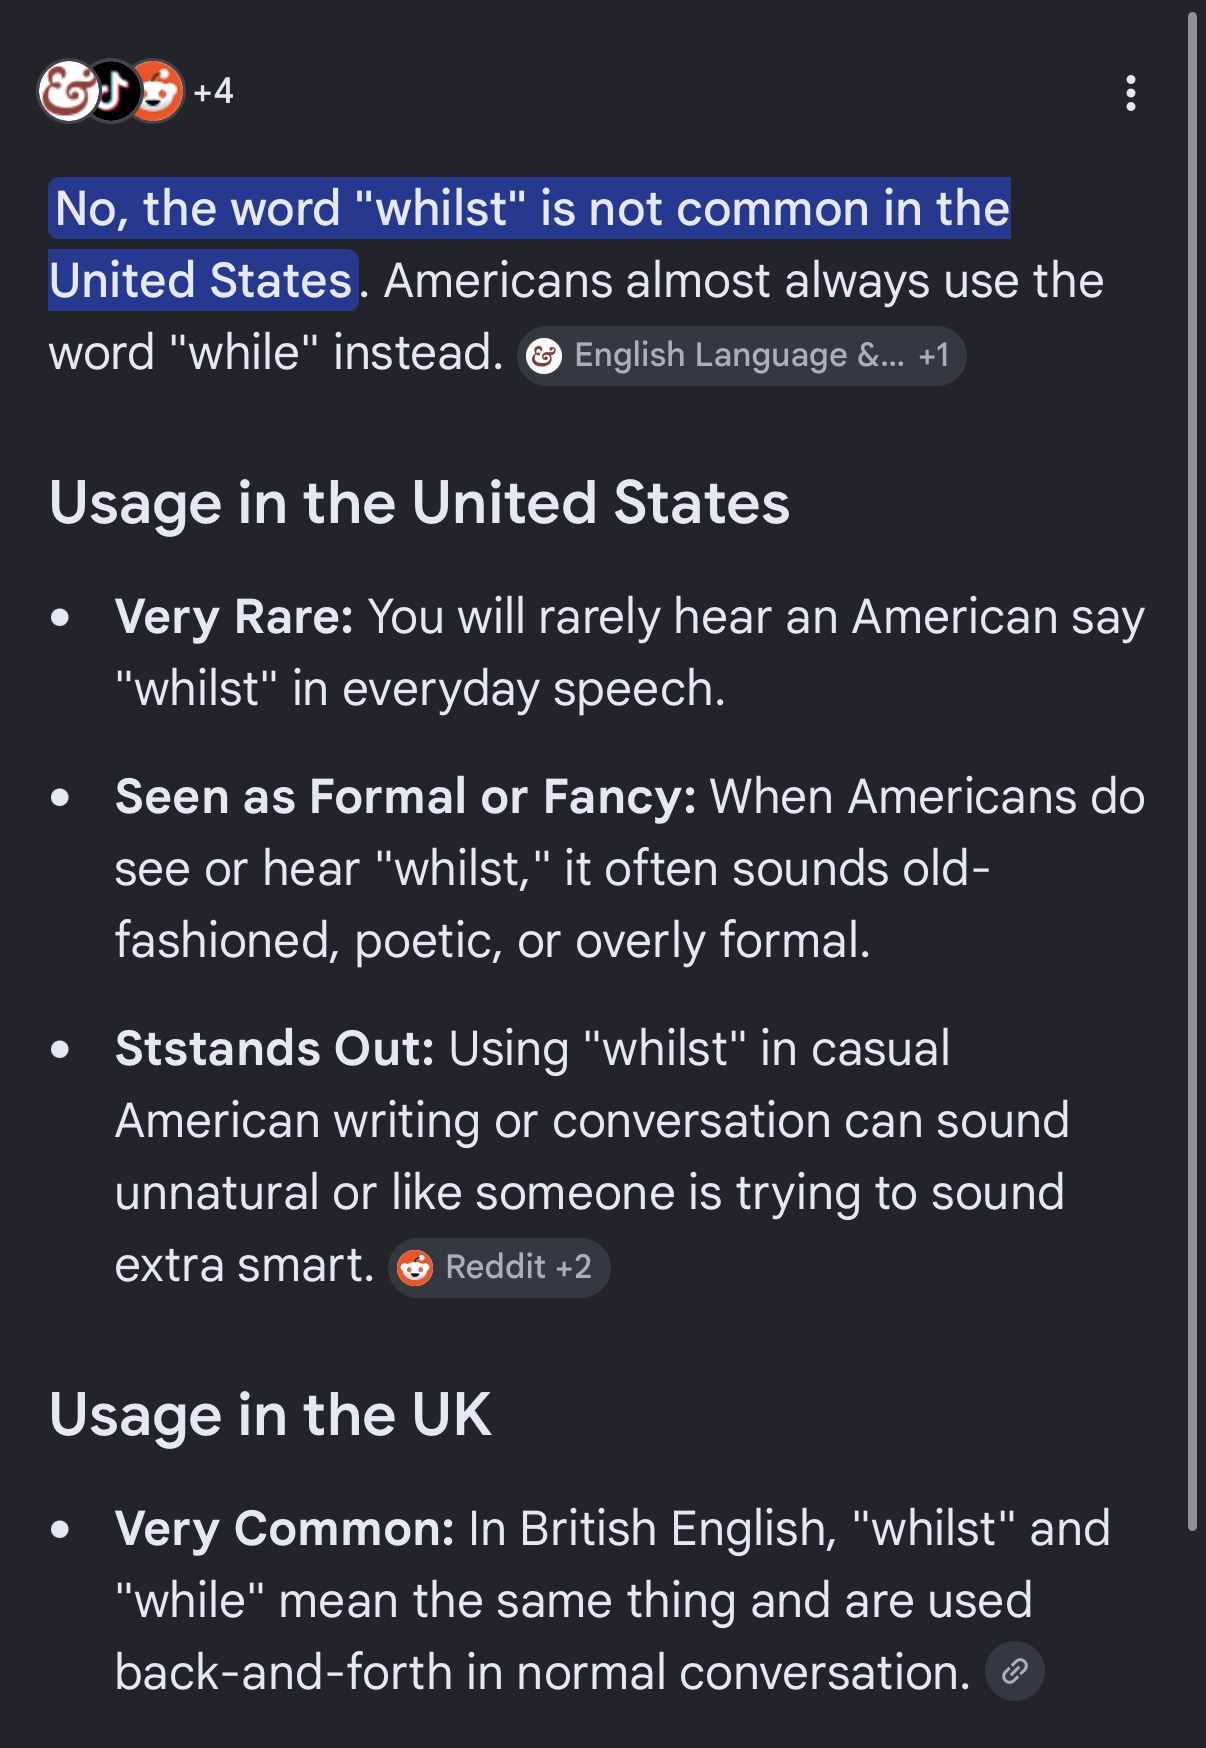Click the link icon after normal conversation
The height and width of the screenshot is (1748, 1206).
[x=1015, y=1671]
